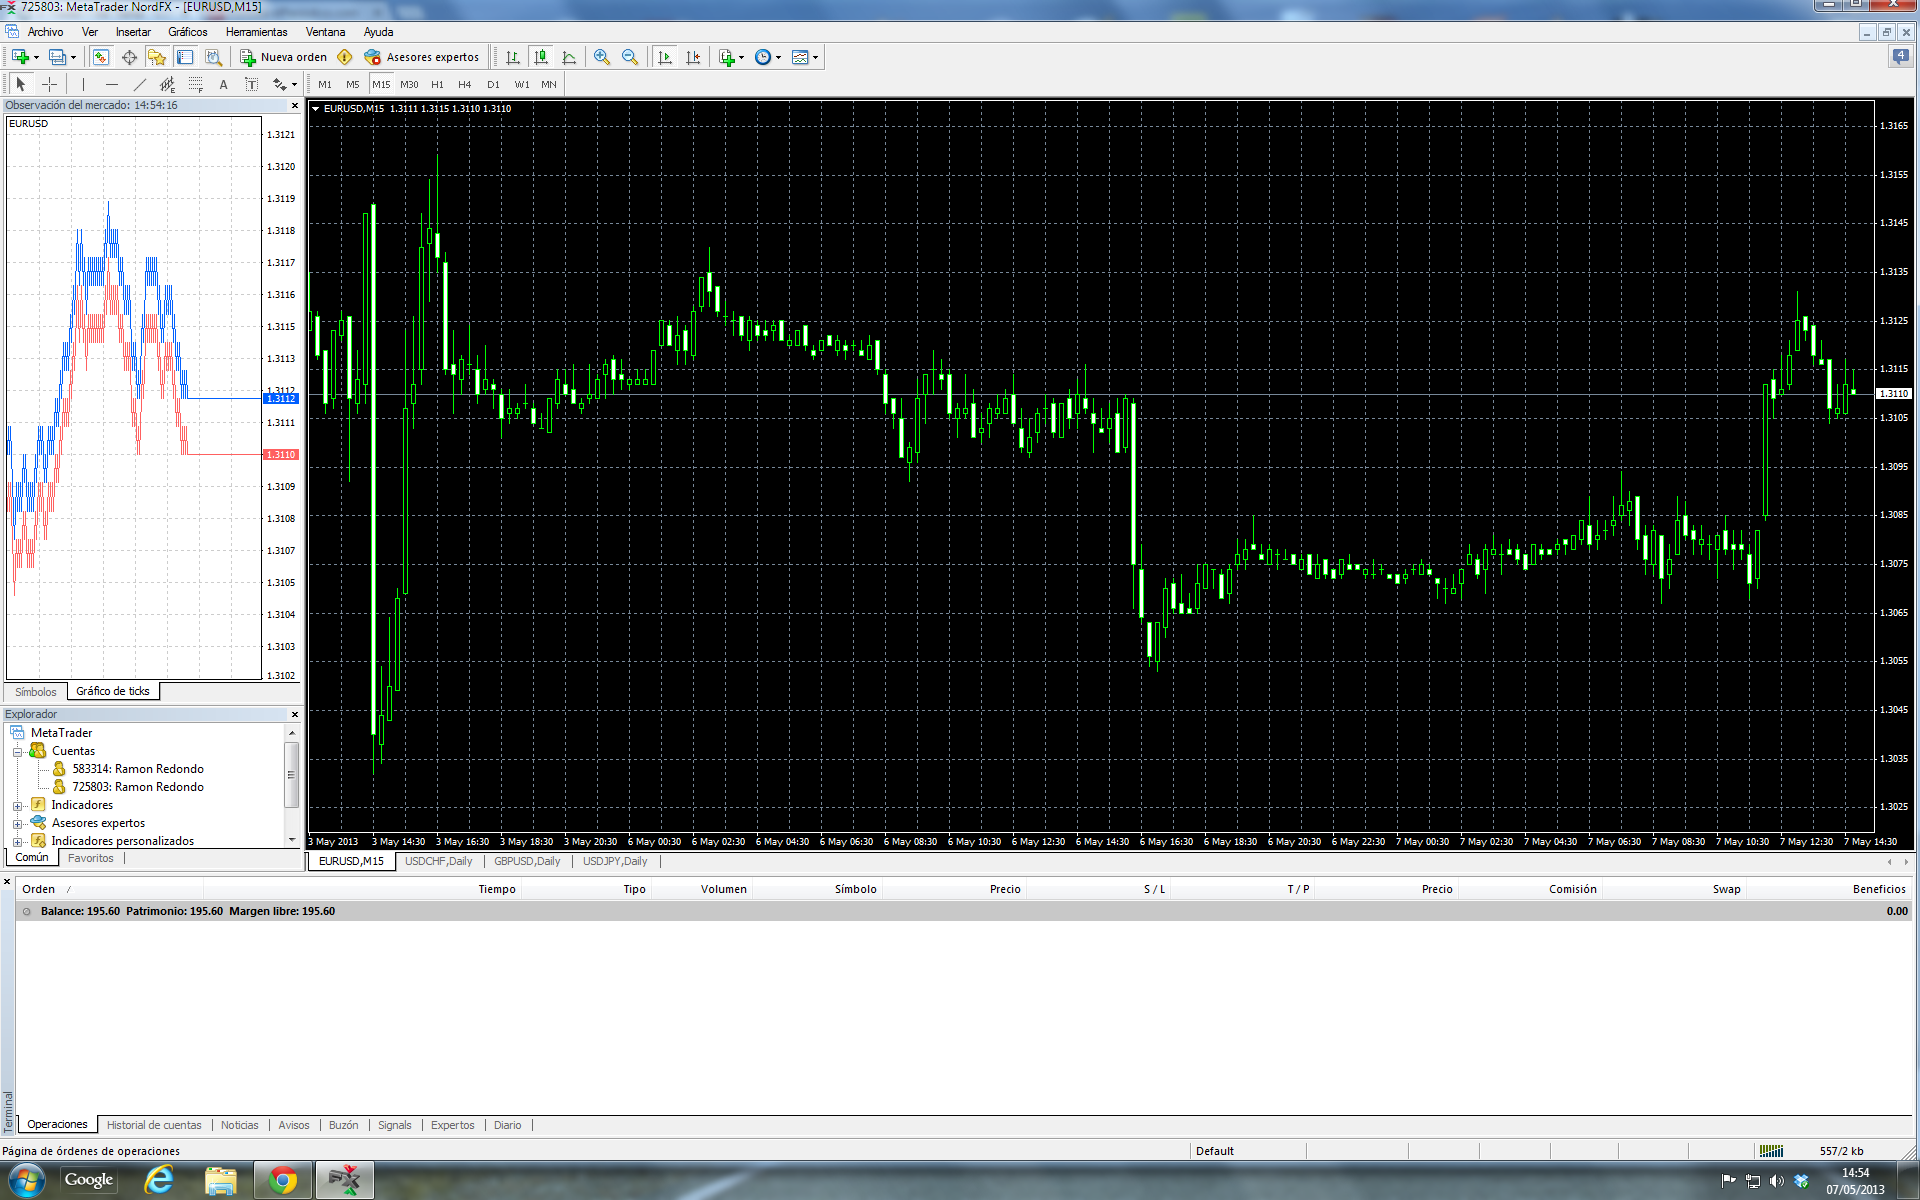This screenshot has width=1920, height=1200.
Task: Select the crosshair cursor tool
Action: tap(49, 84)
